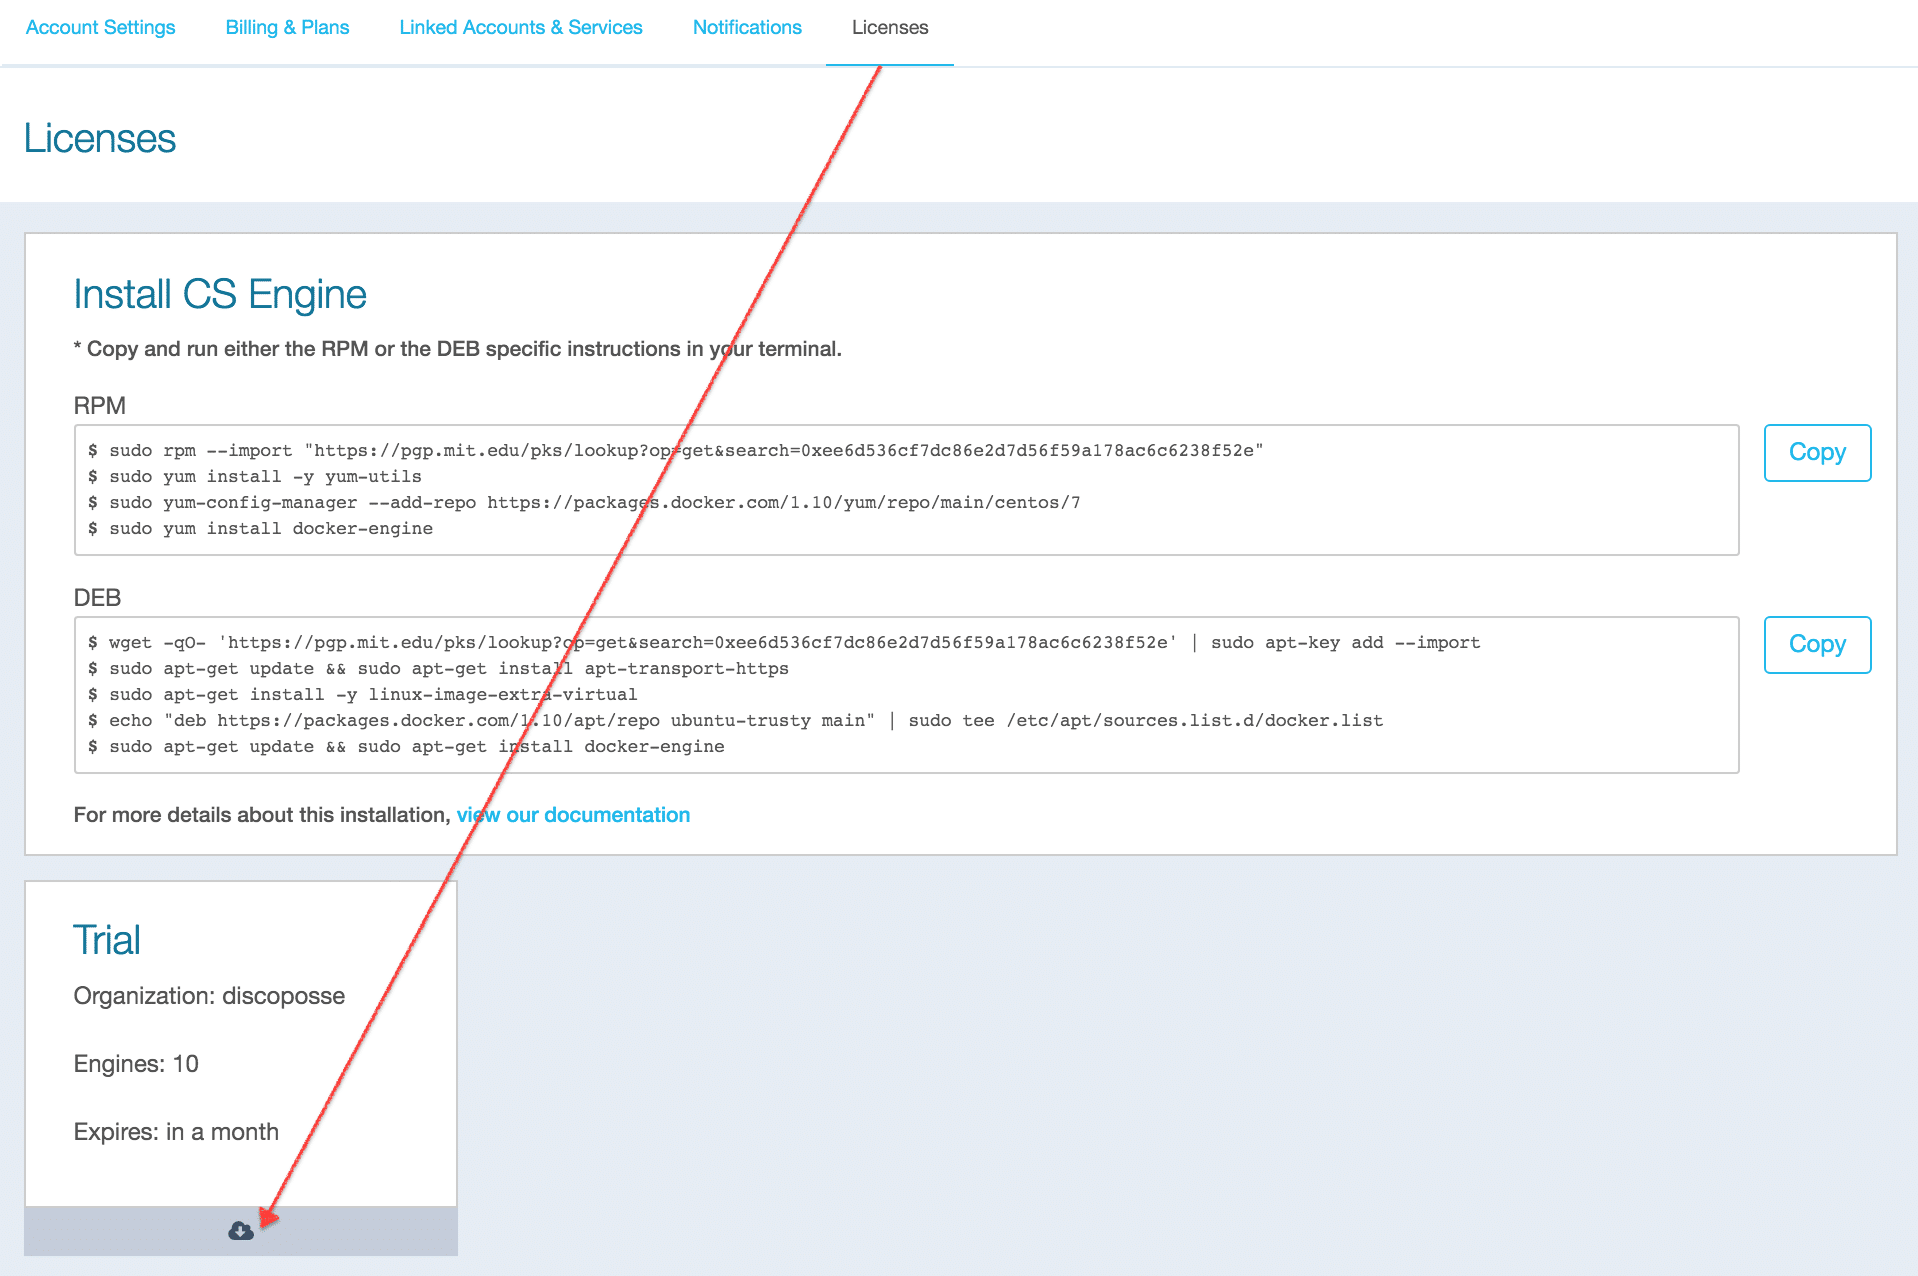
Task: Open the Notifications tab
Action: click(x=747, y=28)
